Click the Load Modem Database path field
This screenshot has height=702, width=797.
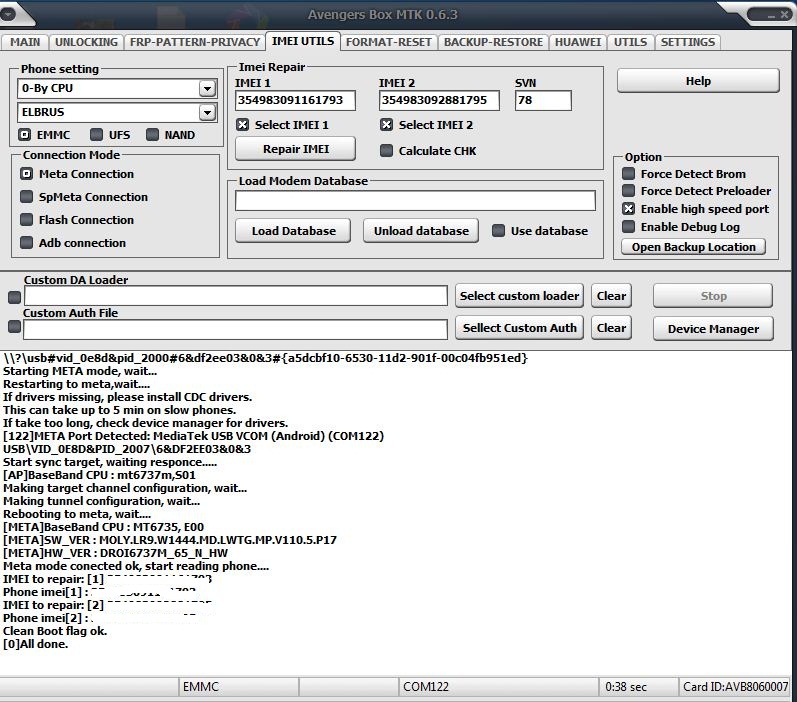[x=415, y=201]
